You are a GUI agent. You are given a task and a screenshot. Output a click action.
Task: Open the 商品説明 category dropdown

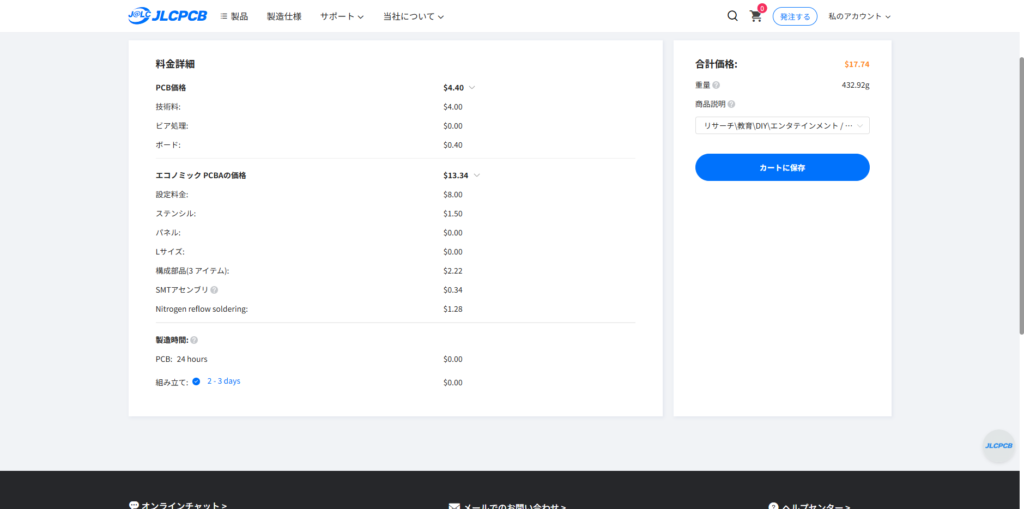coord(782,126)
